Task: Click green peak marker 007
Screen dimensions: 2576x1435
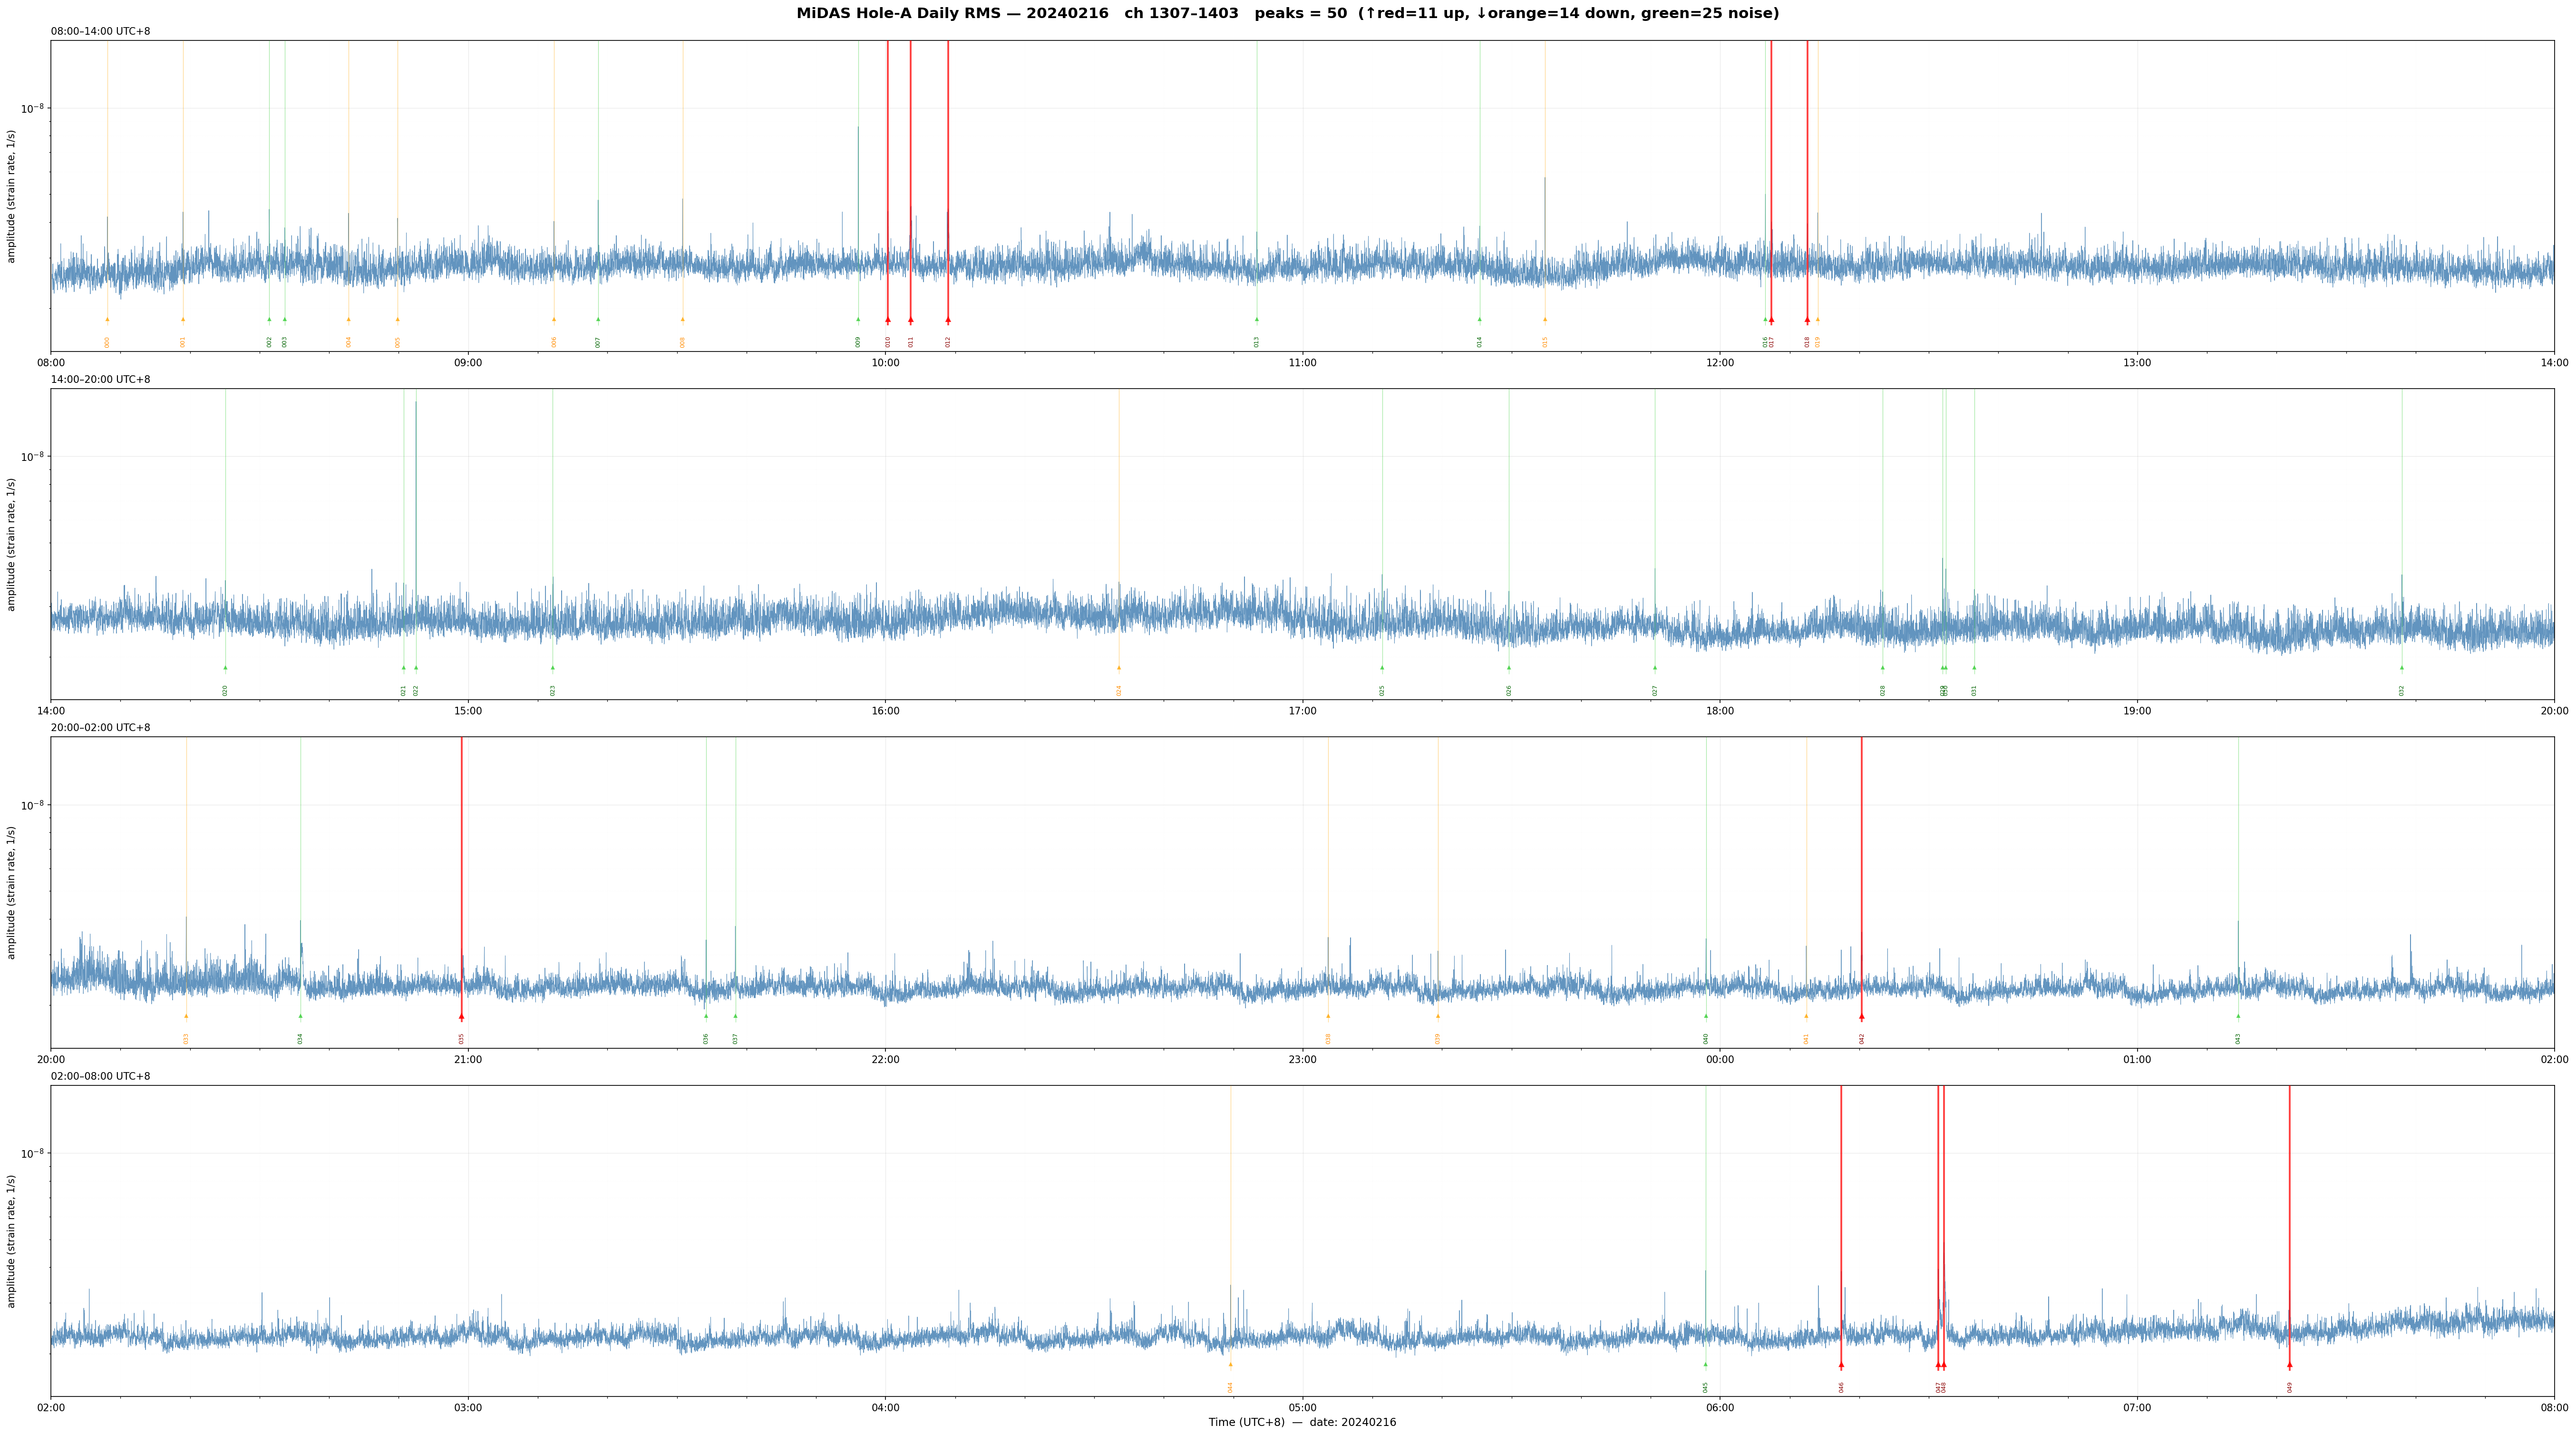Action: click(x=598, y=320)
